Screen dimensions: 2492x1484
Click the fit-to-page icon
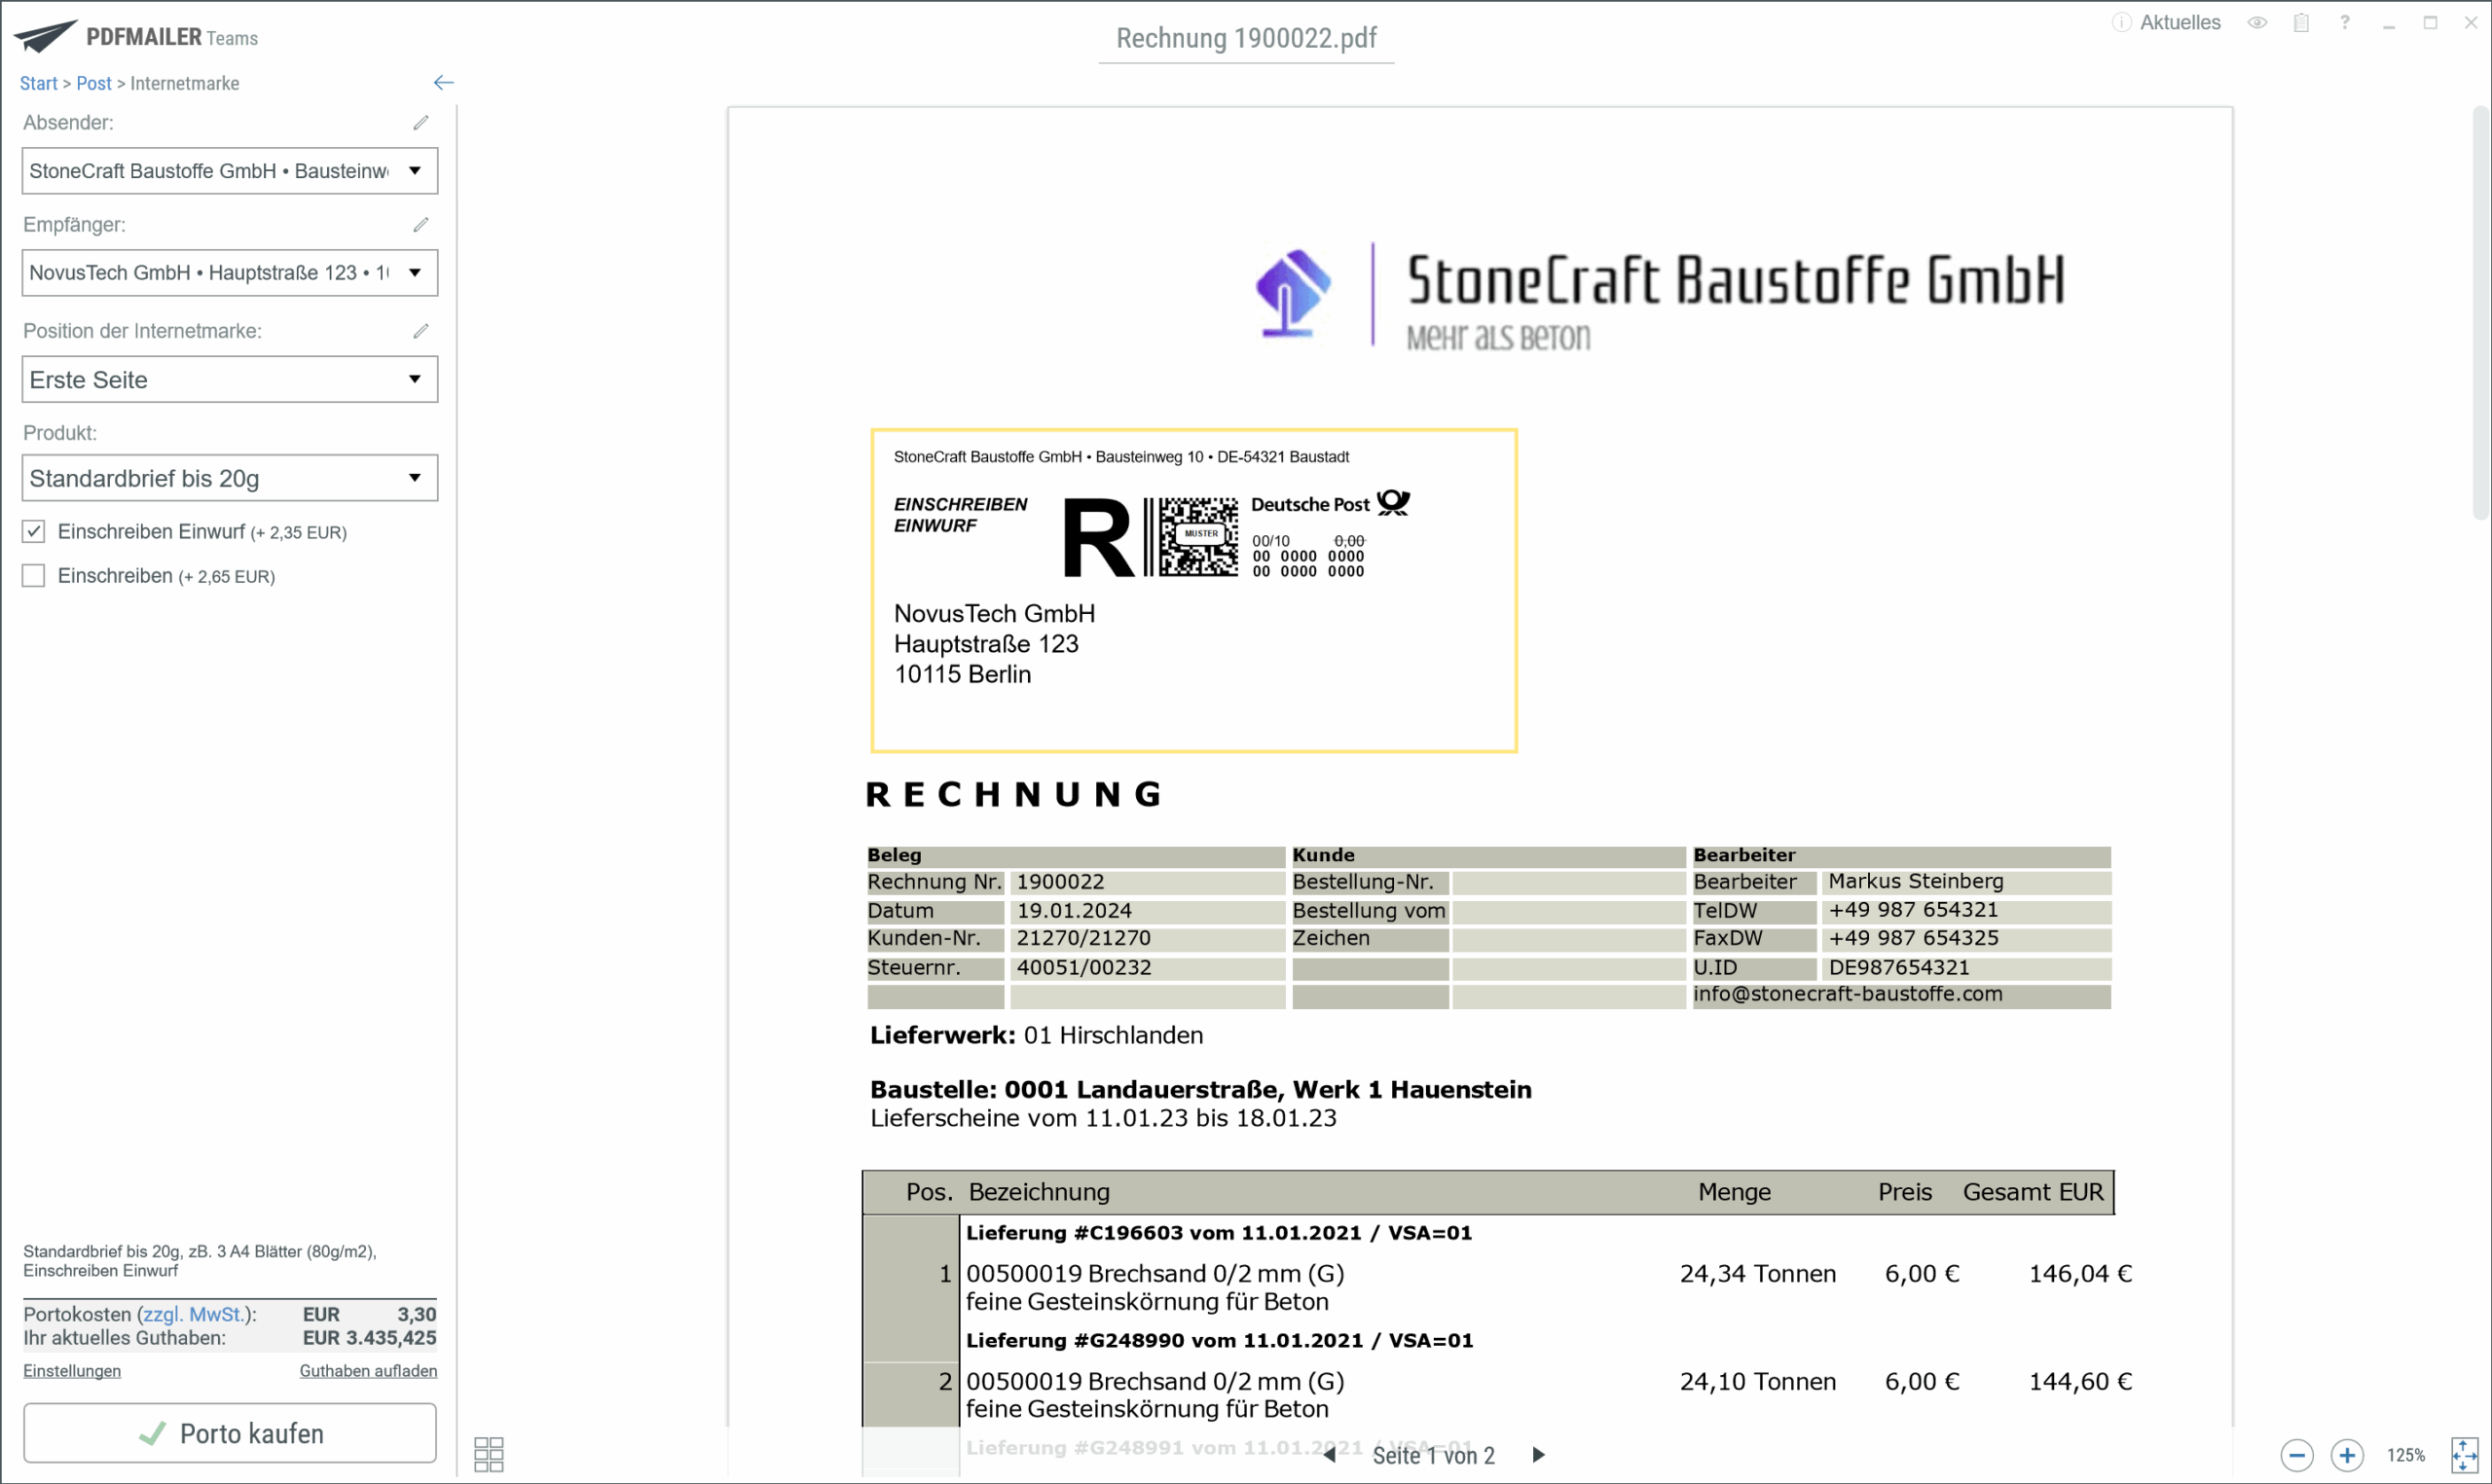[2464, 1455]
